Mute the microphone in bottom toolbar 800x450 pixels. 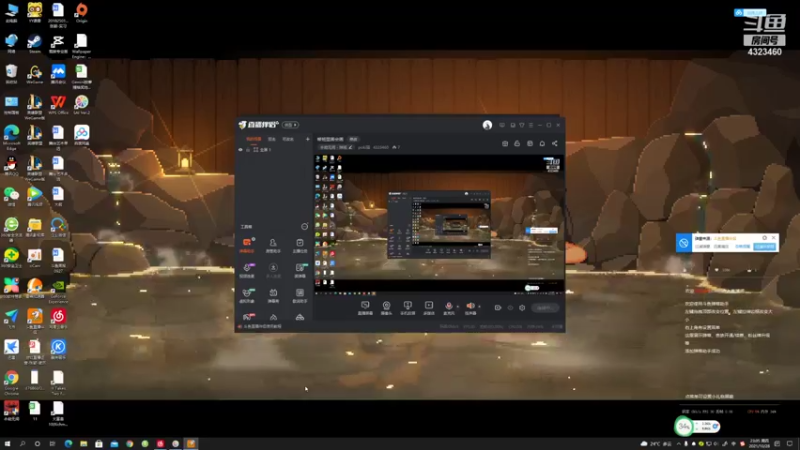(x=449, y=308)
